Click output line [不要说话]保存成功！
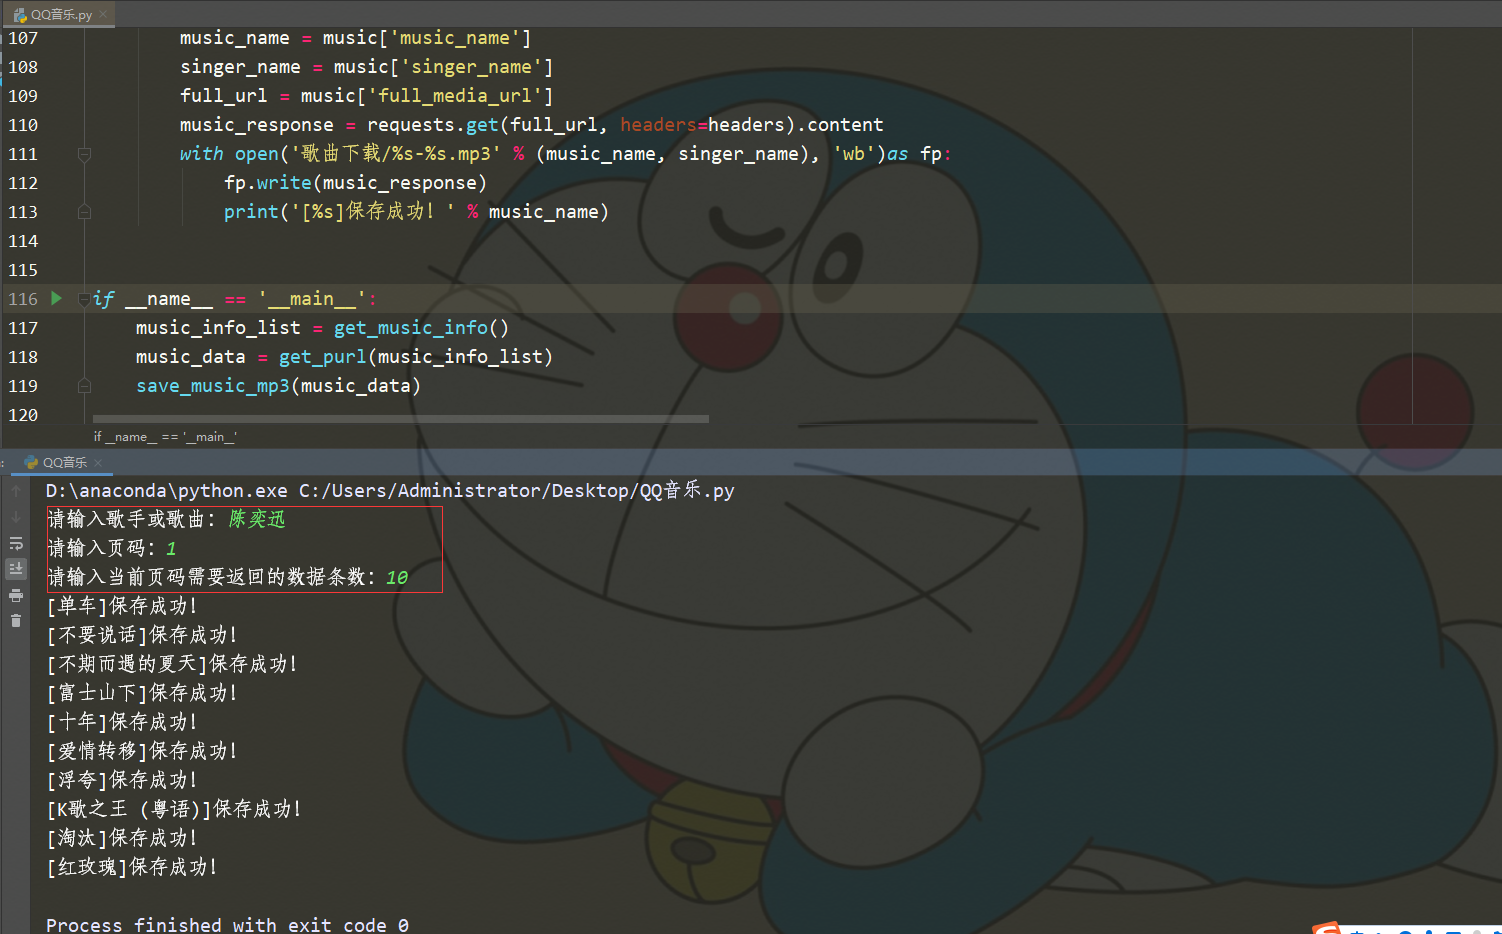 coord(142,635)
